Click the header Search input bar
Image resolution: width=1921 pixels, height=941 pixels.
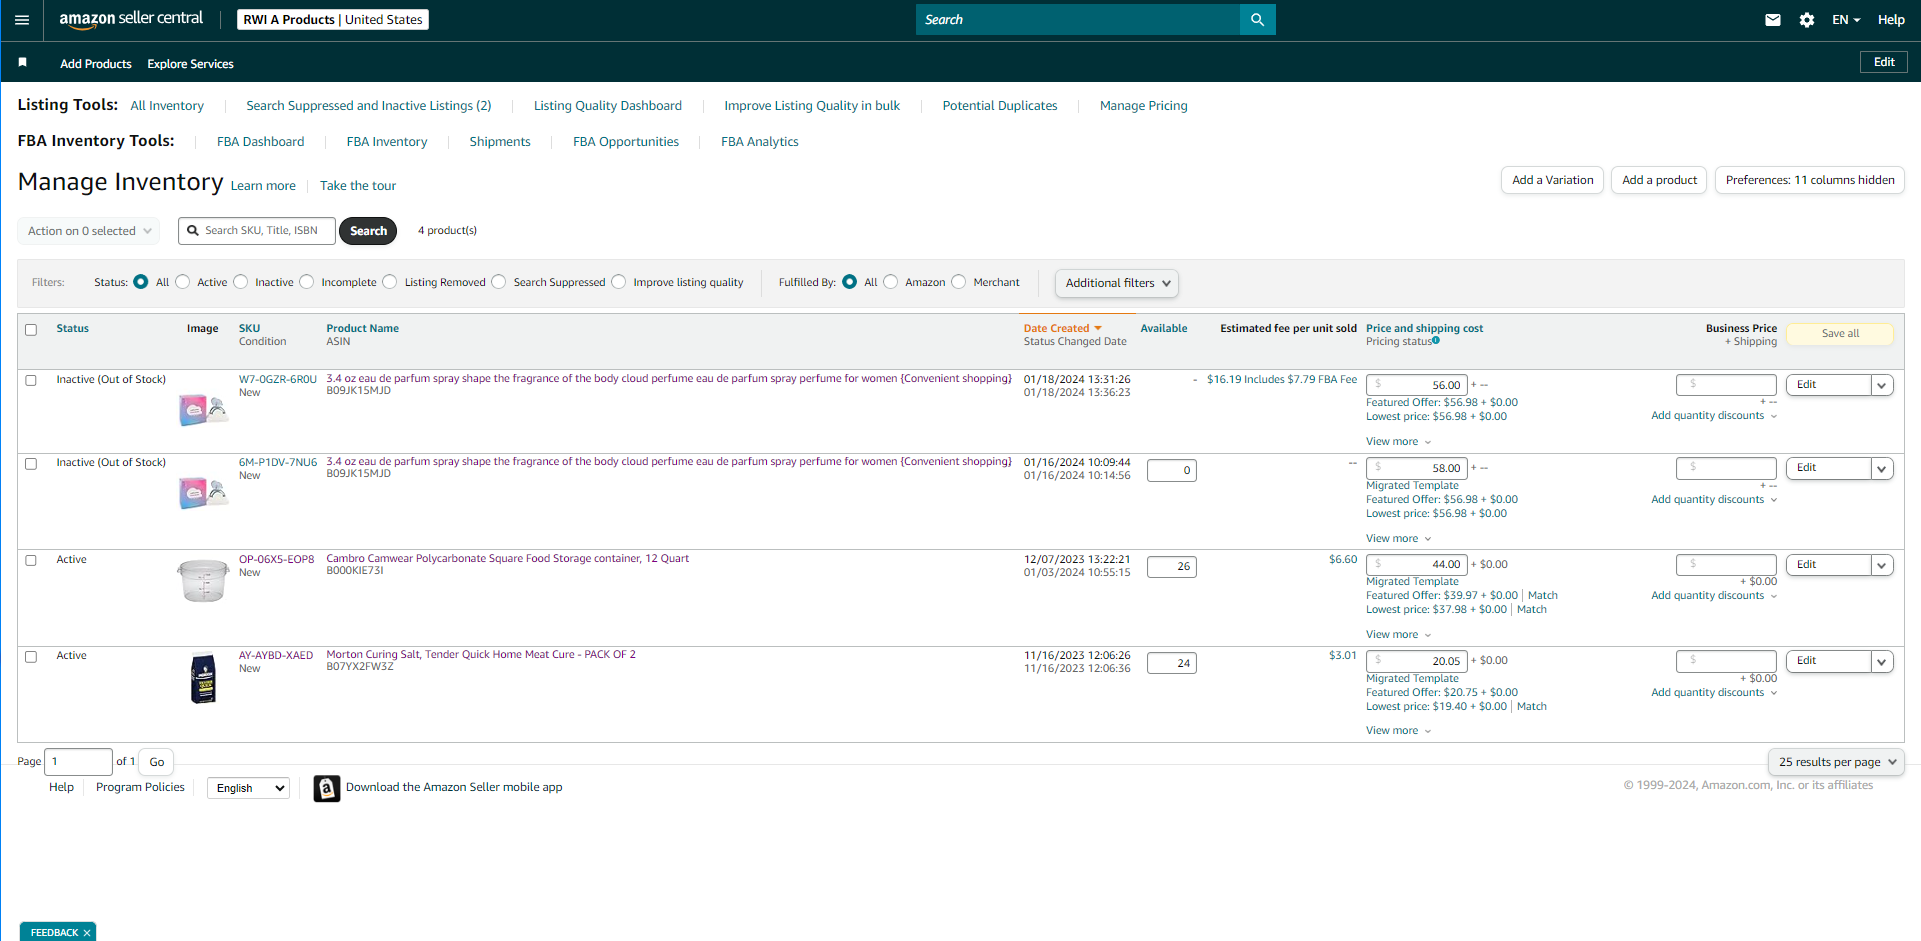(1078, 20)
